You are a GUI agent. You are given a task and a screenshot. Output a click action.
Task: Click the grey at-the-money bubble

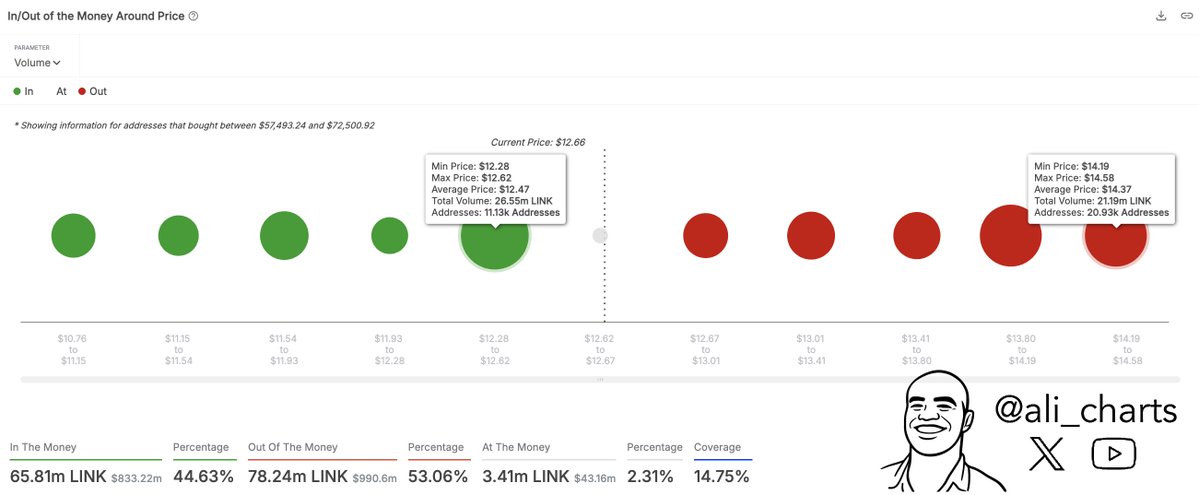pyautogui.click(x=600, y=236)
